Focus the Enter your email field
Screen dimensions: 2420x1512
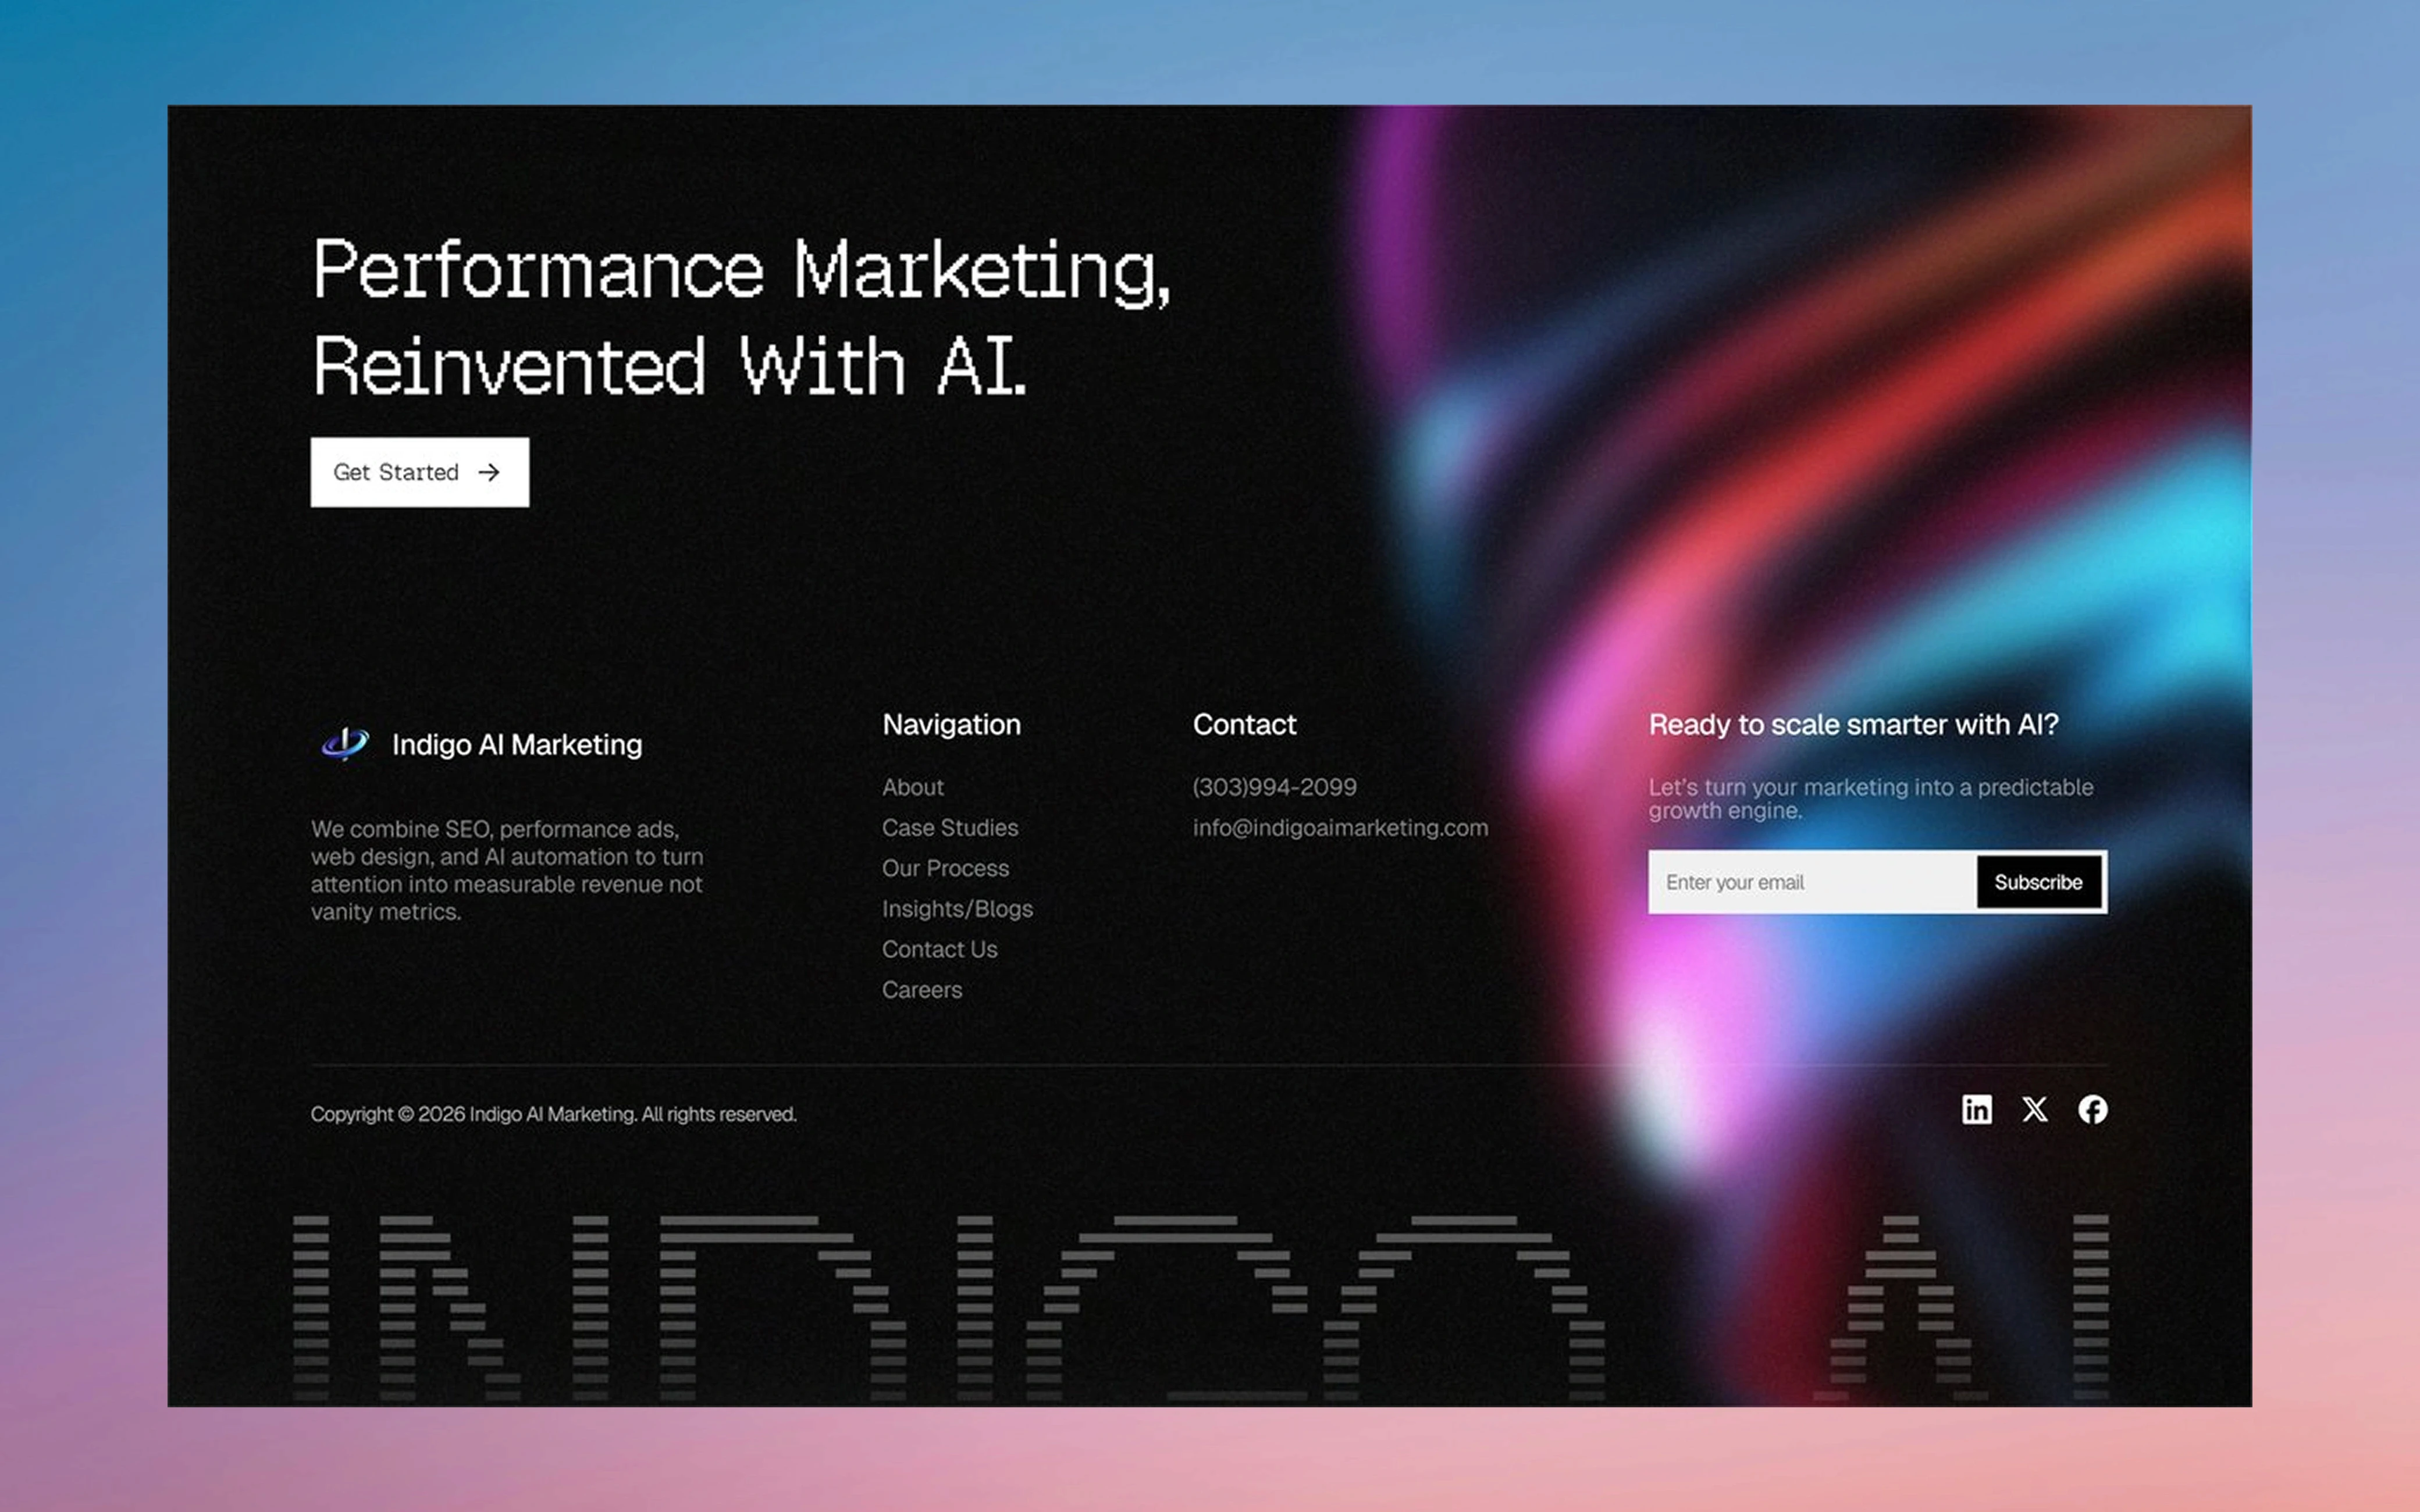pos(1810,882)
